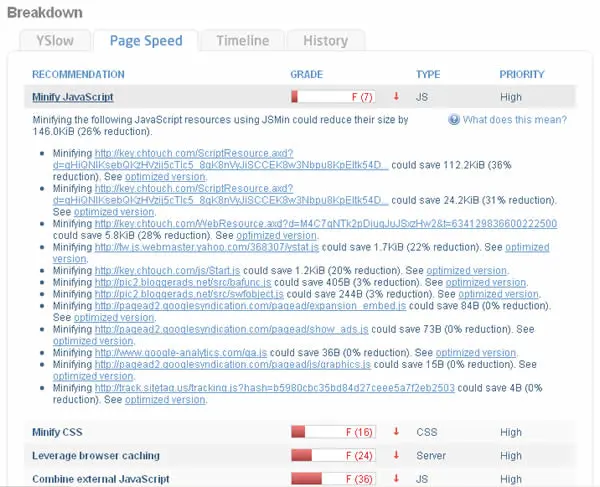This screenshot has width=600, height=487.
Task: Click red down arrow in Minify CSS row
Action: point(396,432)
